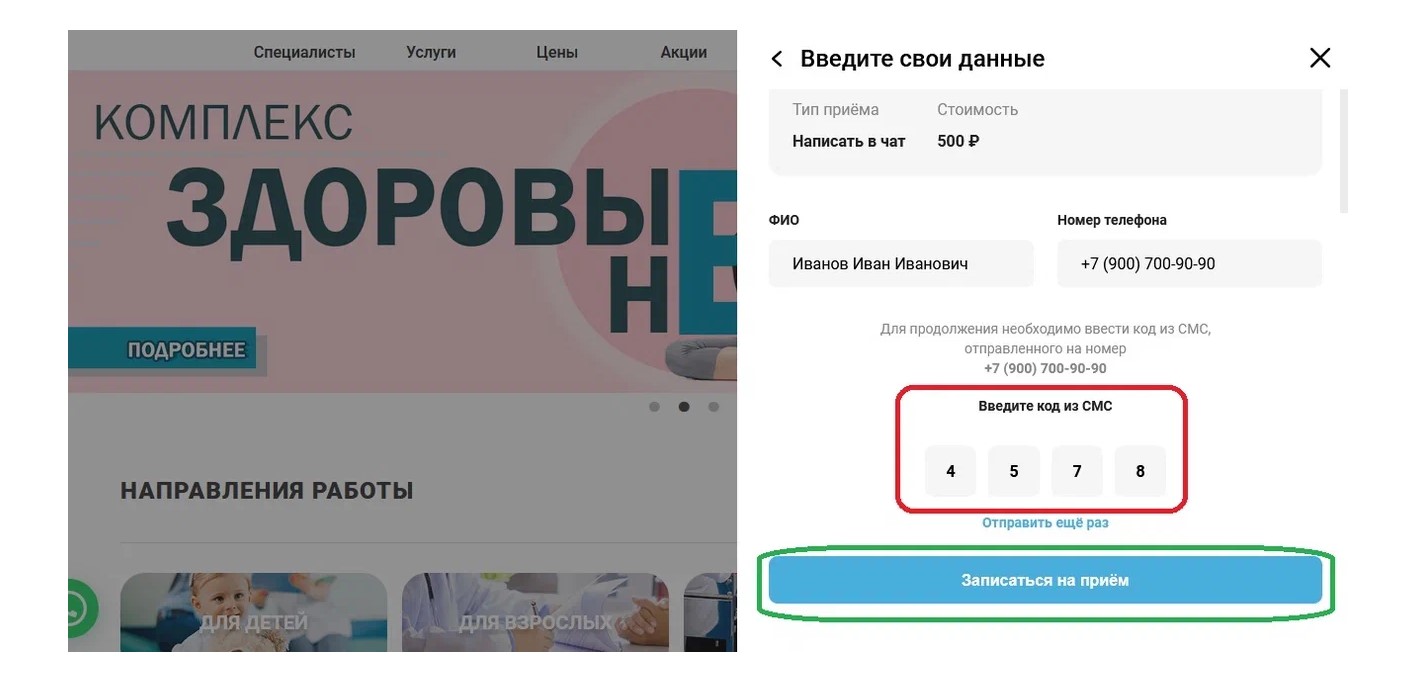Open the Специалисты menu item
The height and width of the screenshot is (682, 1416).
(304, 52)
